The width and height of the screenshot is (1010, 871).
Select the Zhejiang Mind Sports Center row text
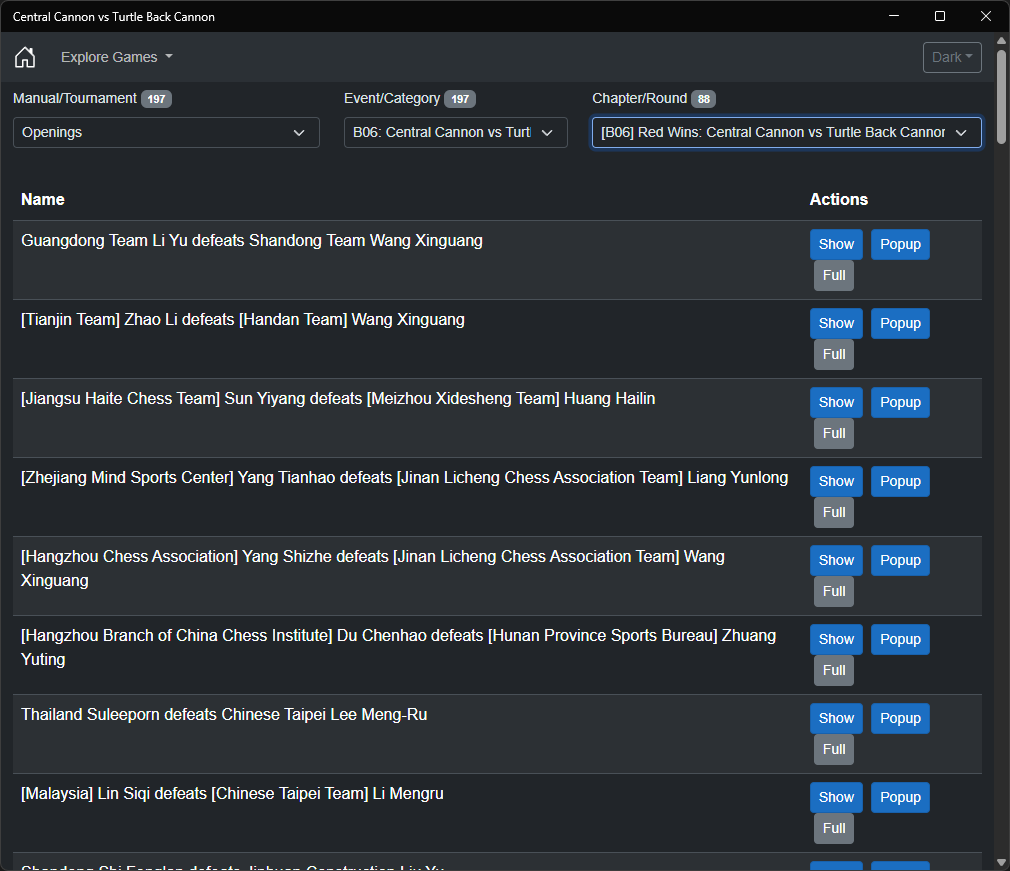coord(405,478)
